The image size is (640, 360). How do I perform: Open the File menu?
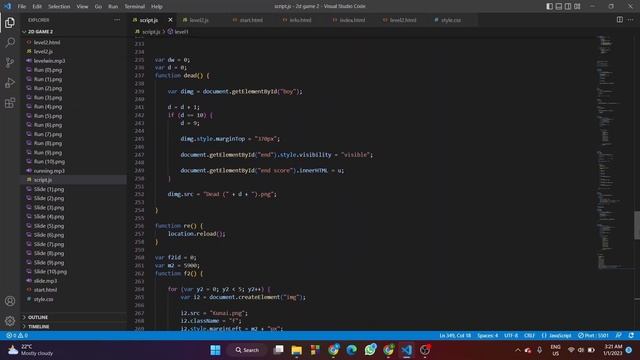[x=22, y=7]
